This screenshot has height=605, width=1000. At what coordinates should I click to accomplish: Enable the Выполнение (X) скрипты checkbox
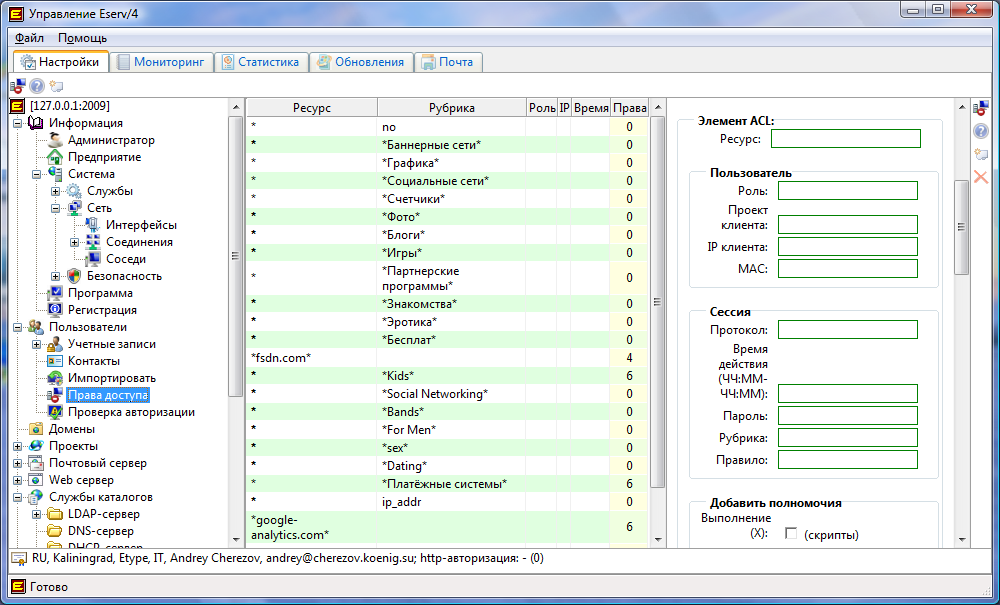point(791,534)
